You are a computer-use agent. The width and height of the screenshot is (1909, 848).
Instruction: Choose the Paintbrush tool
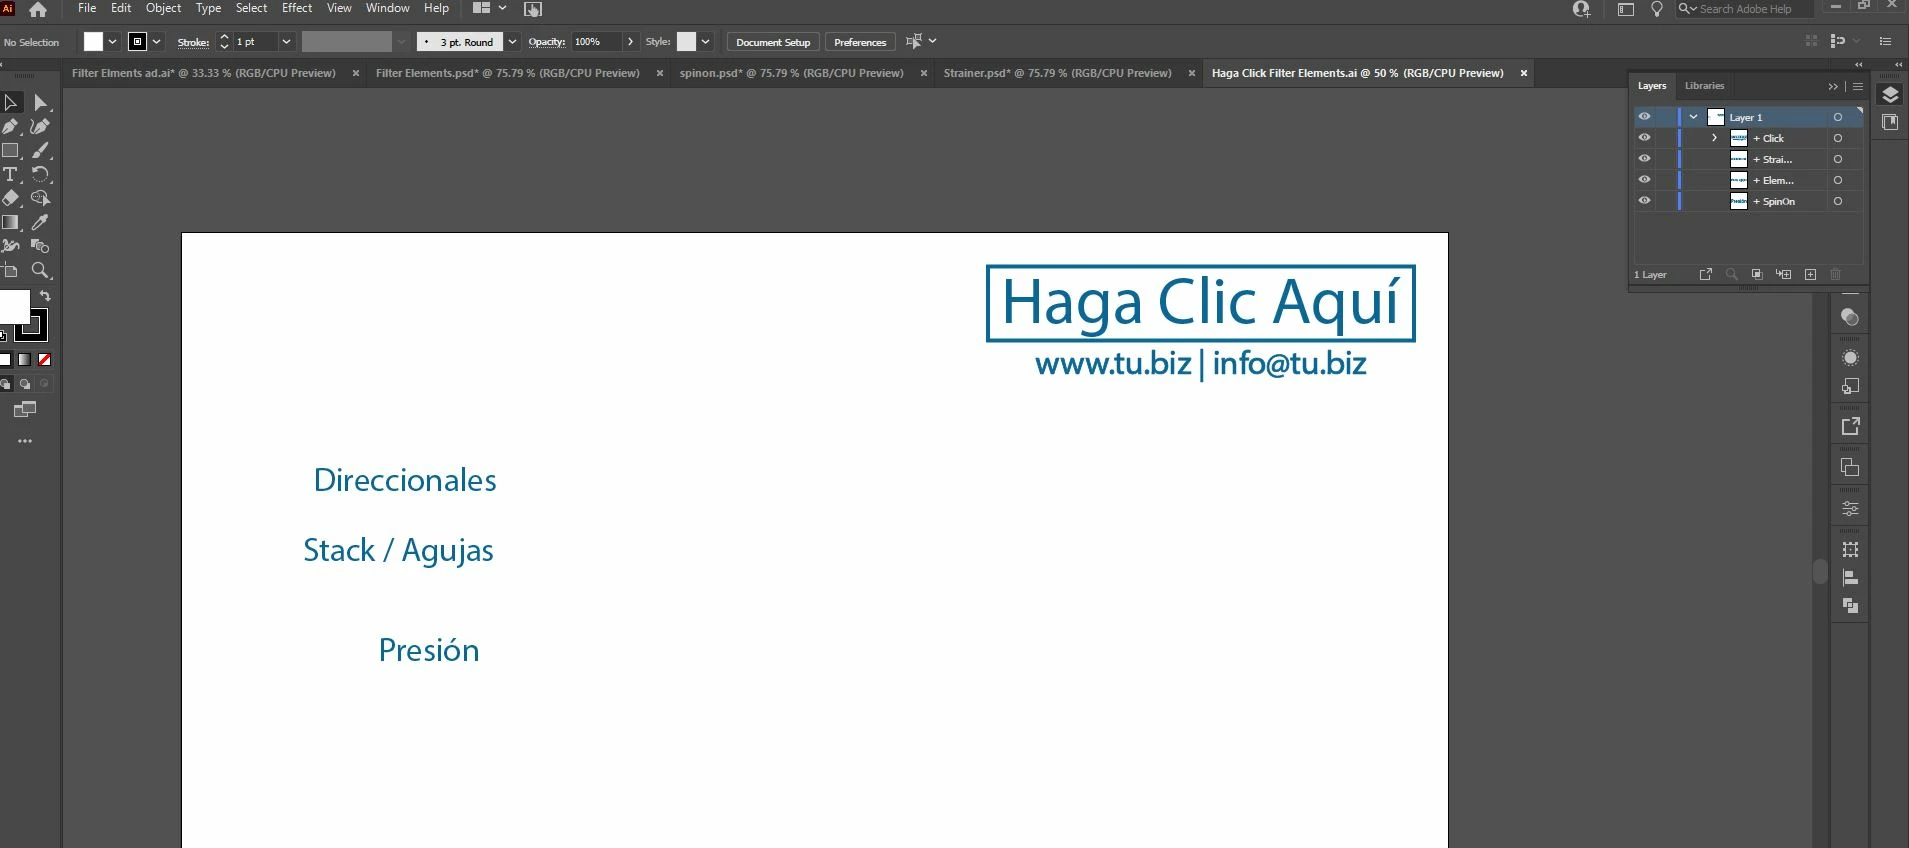click(x=40, y=150)
